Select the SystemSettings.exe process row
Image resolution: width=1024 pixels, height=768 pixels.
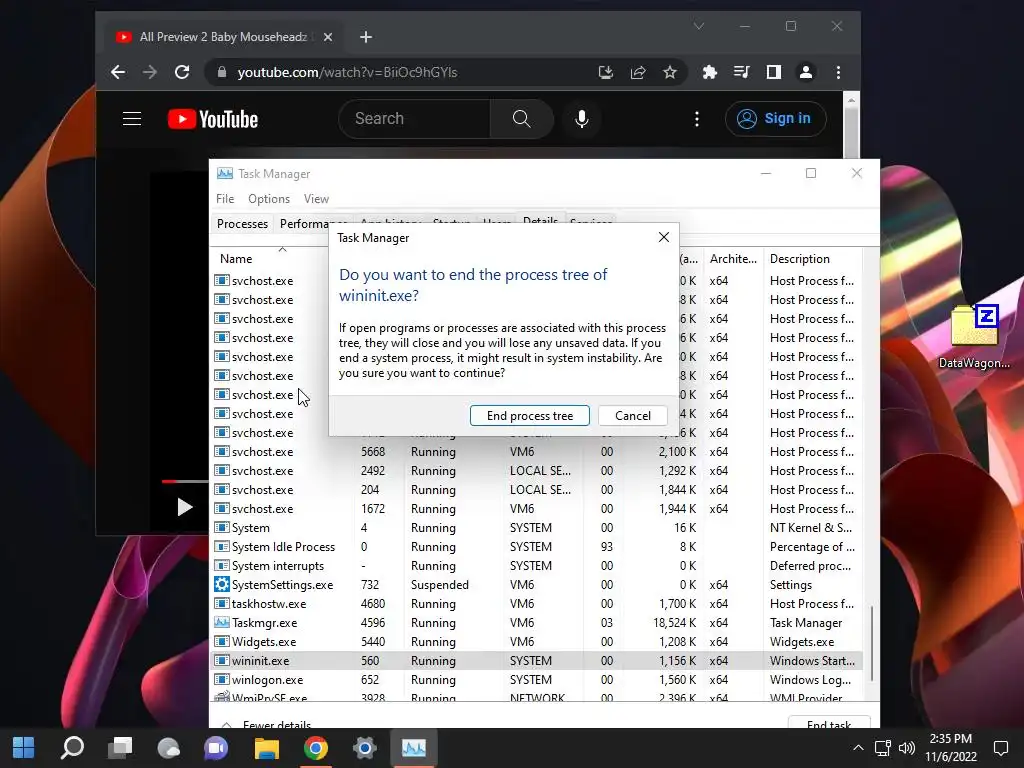(x=536, y=584)
